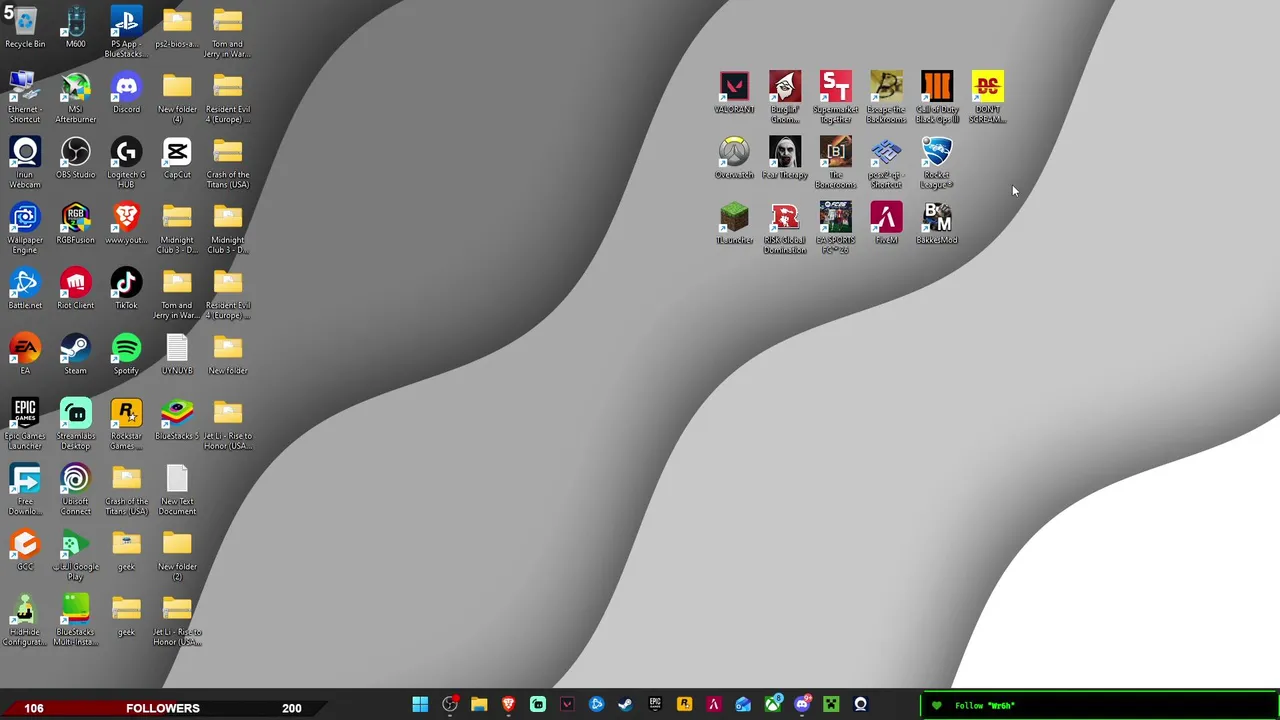1280x720 pixels.
Task: Open the Windows Start menu
Action: (x=420, y=705)
